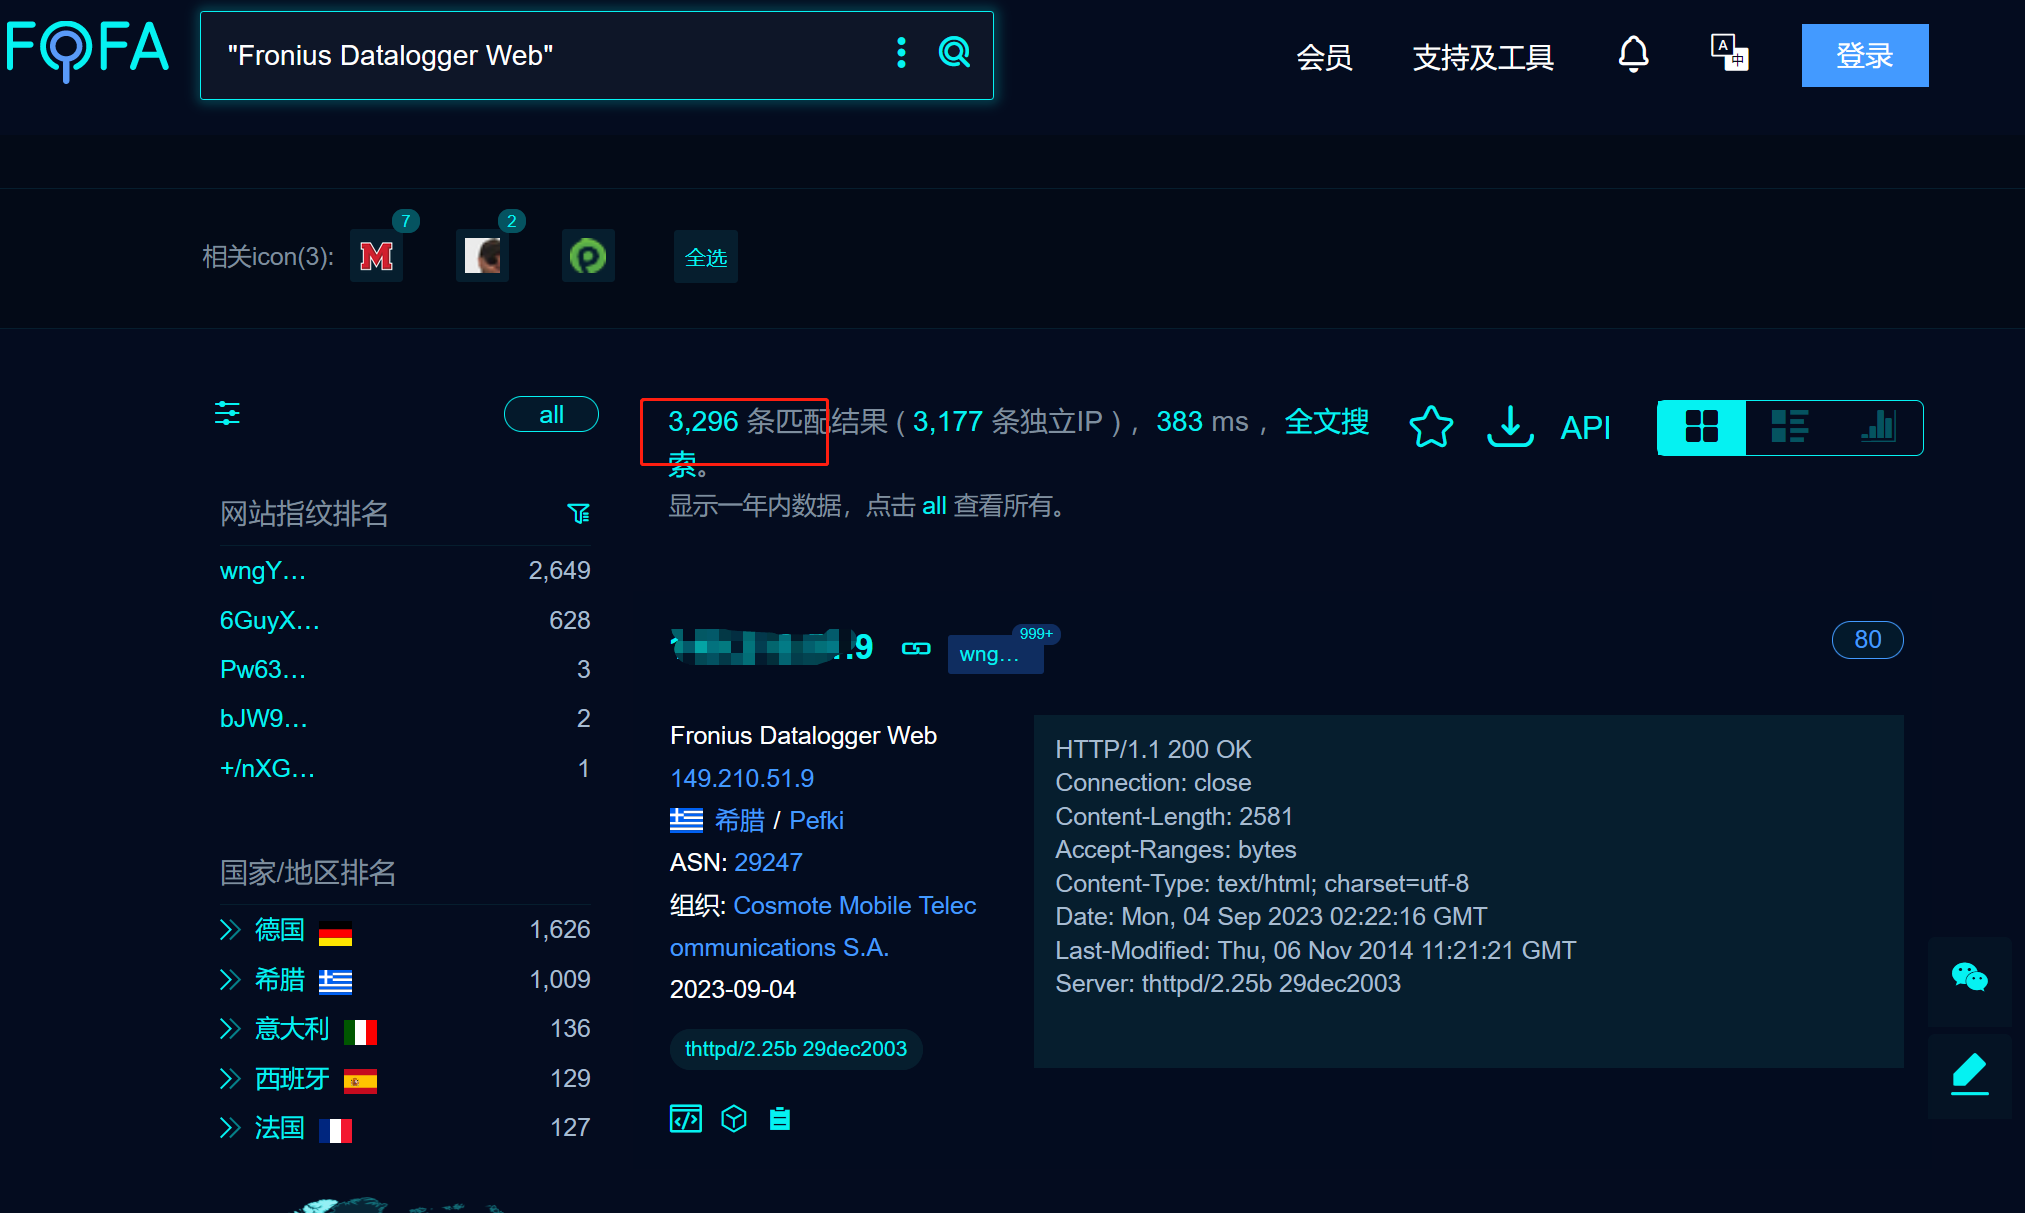The width and height of the screenshot is (2025, 1213).
Task: Click the Pefki city link
Action: point(816,821)
